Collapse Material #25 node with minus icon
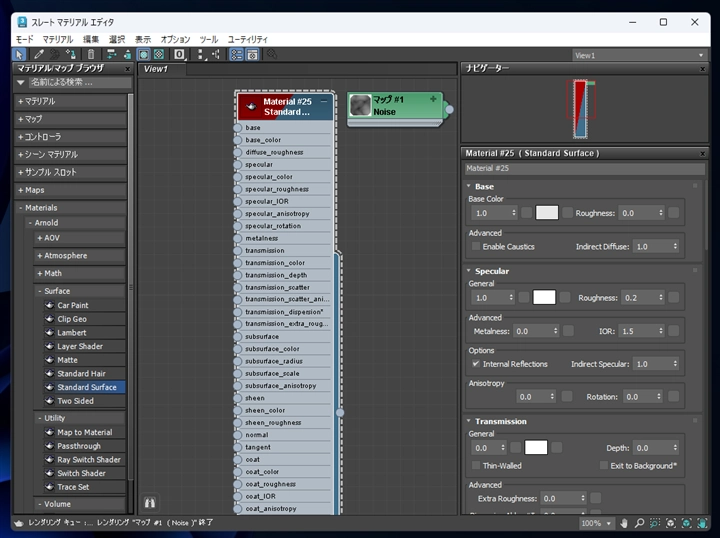 324,101
